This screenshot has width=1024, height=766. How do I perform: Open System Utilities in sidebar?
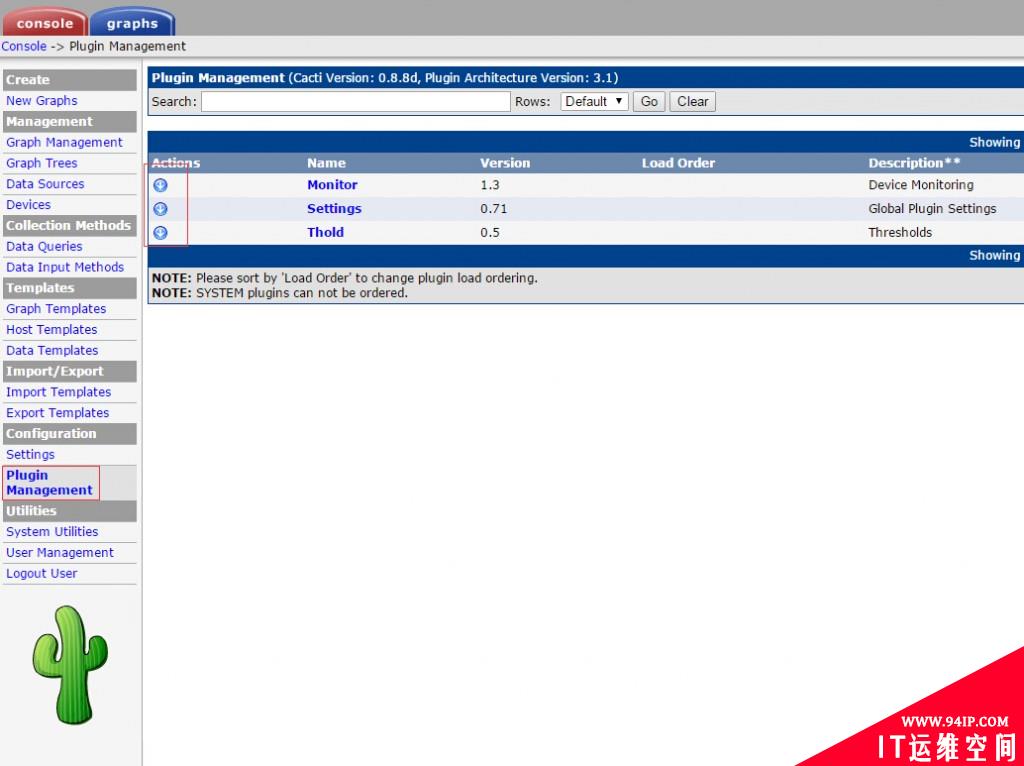(52, 532)
